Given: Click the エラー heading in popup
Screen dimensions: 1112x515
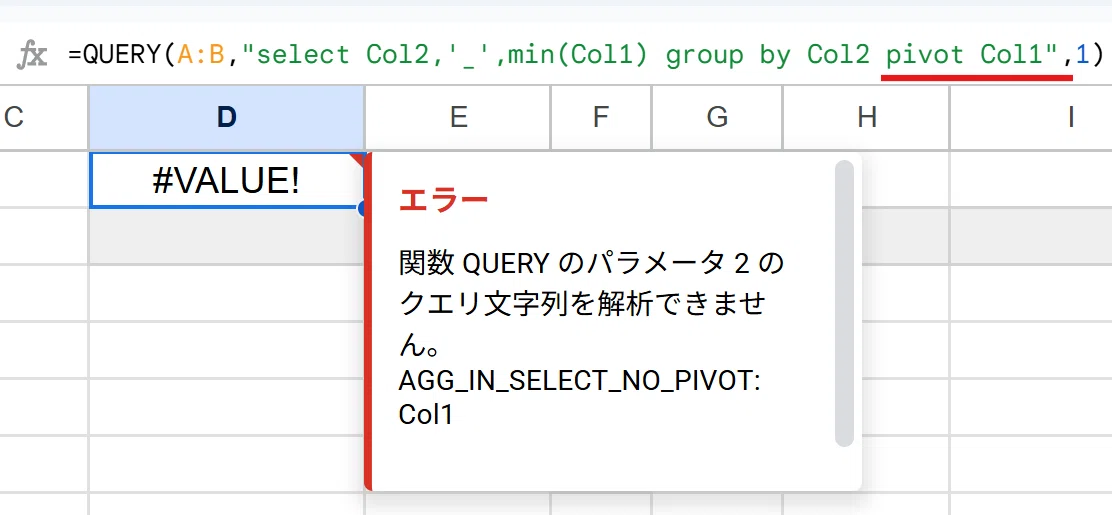Looking at the screenshot, I should (443, 201).
